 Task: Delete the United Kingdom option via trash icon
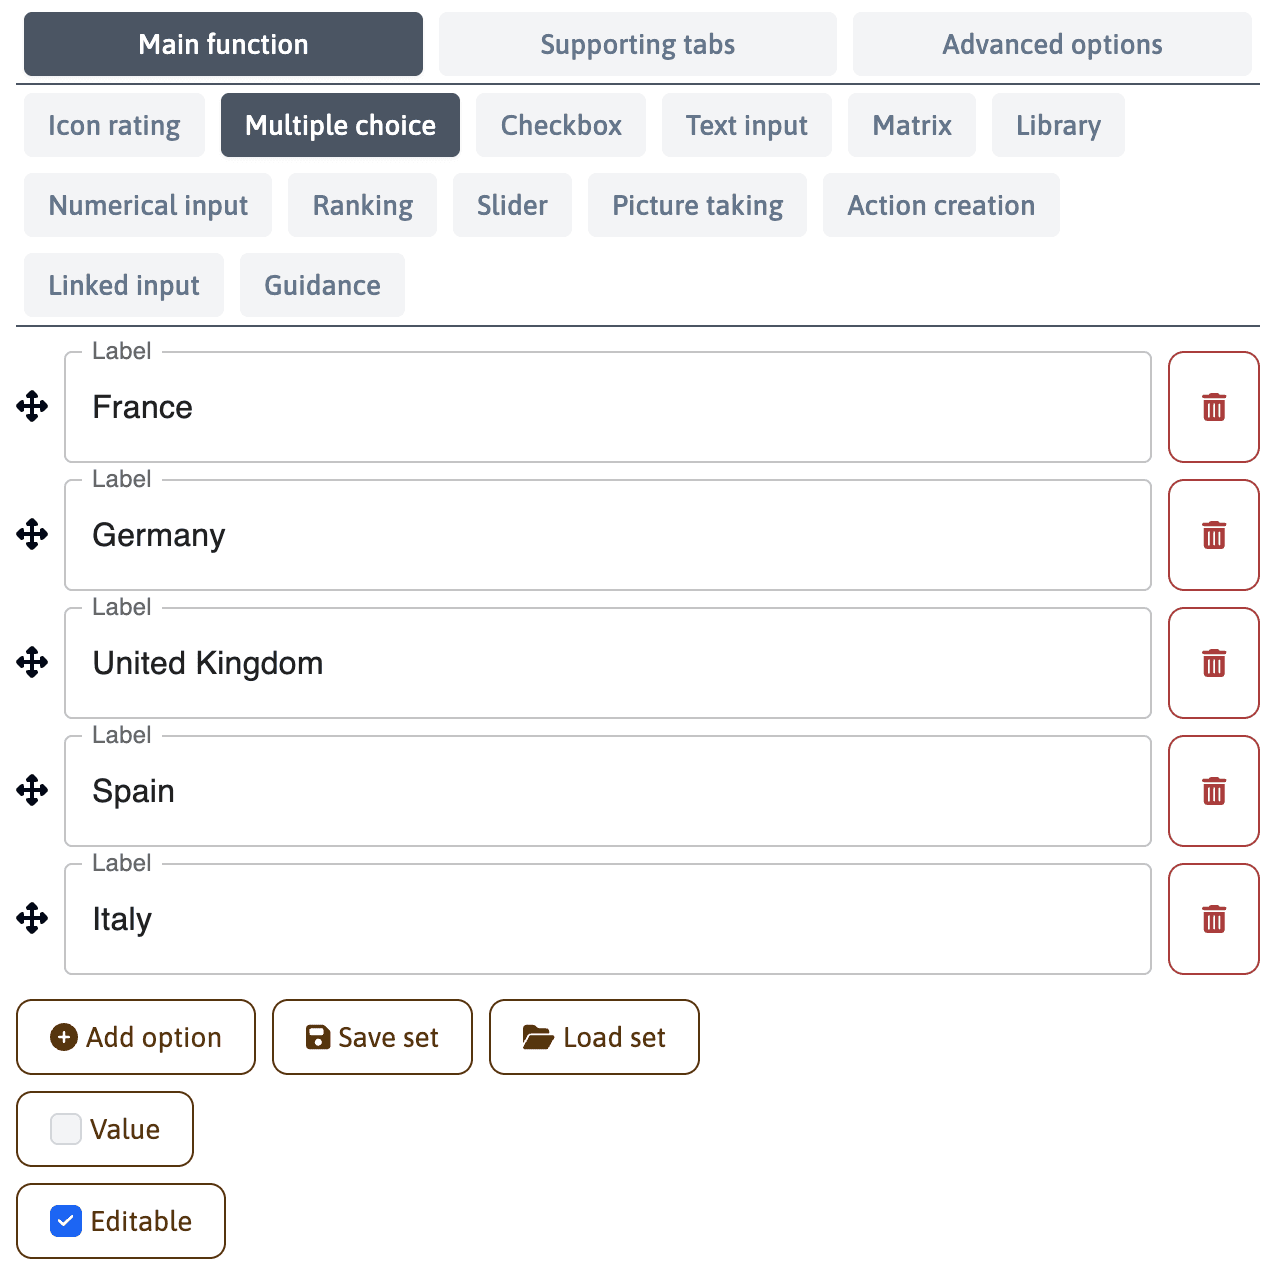[x=1213, y=663]
